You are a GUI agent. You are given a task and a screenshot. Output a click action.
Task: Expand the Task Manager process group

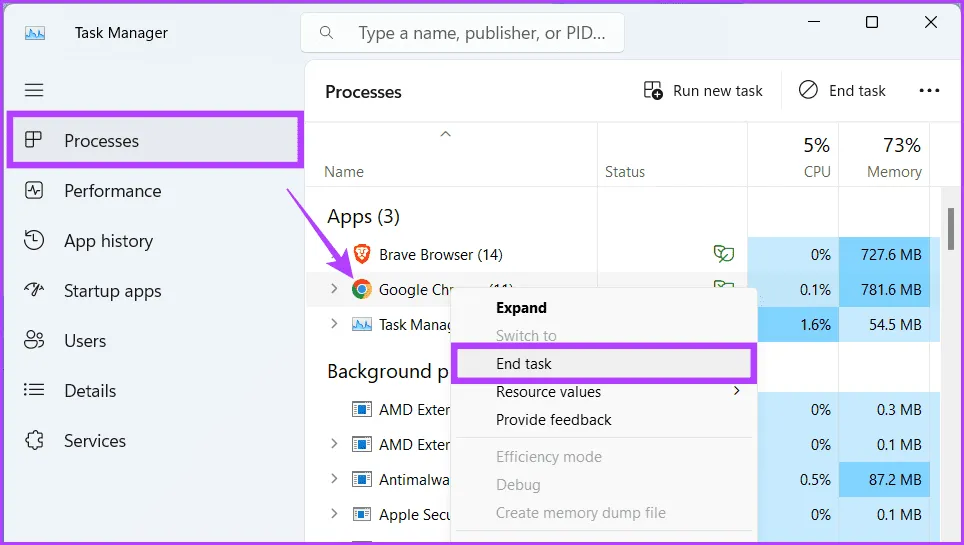pos(335,324)
